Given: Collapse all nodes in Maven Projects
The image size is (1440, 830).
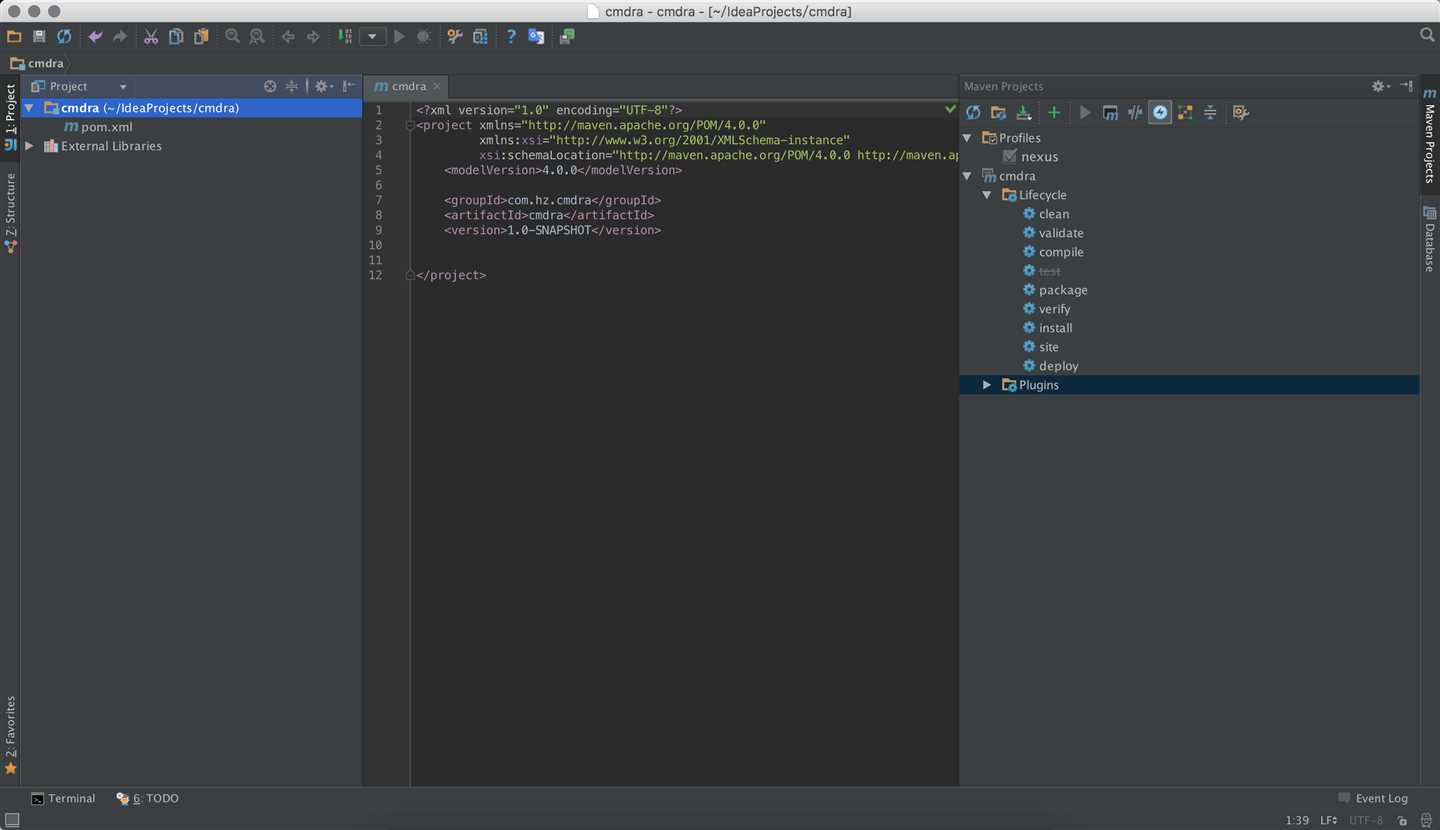Looking at the screenshot, I should click(x=1210, y=113).
